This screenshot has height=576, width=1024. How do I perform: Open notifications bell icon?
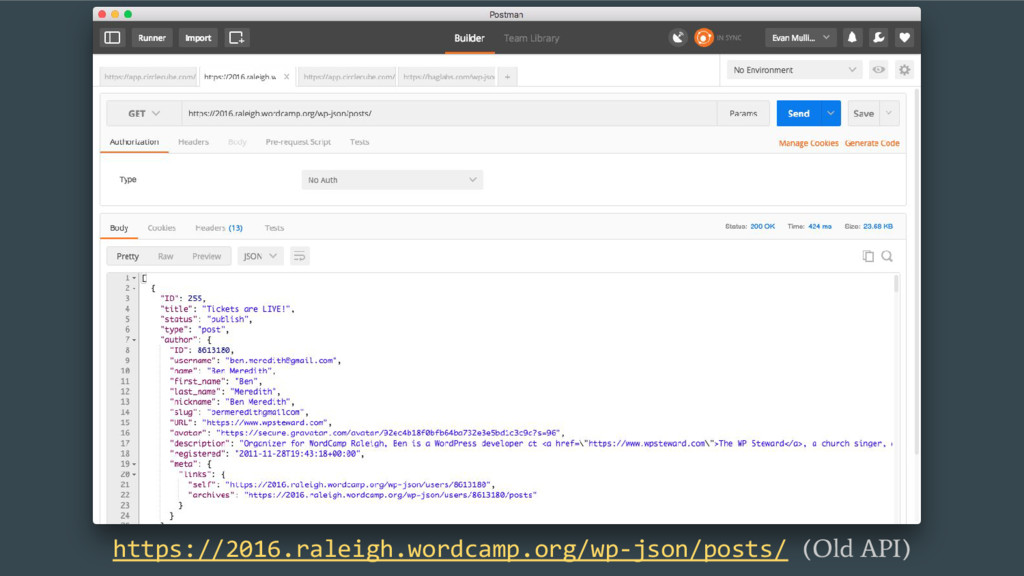(852, 38)
